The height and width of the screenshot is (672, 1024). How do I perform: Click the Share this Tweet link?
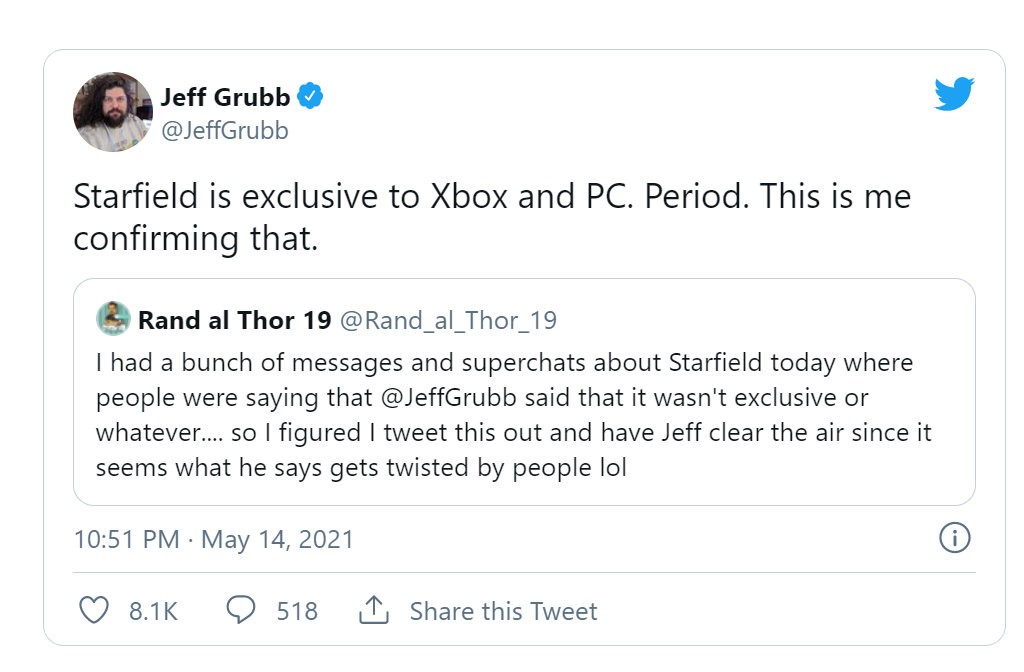[503, 611]
